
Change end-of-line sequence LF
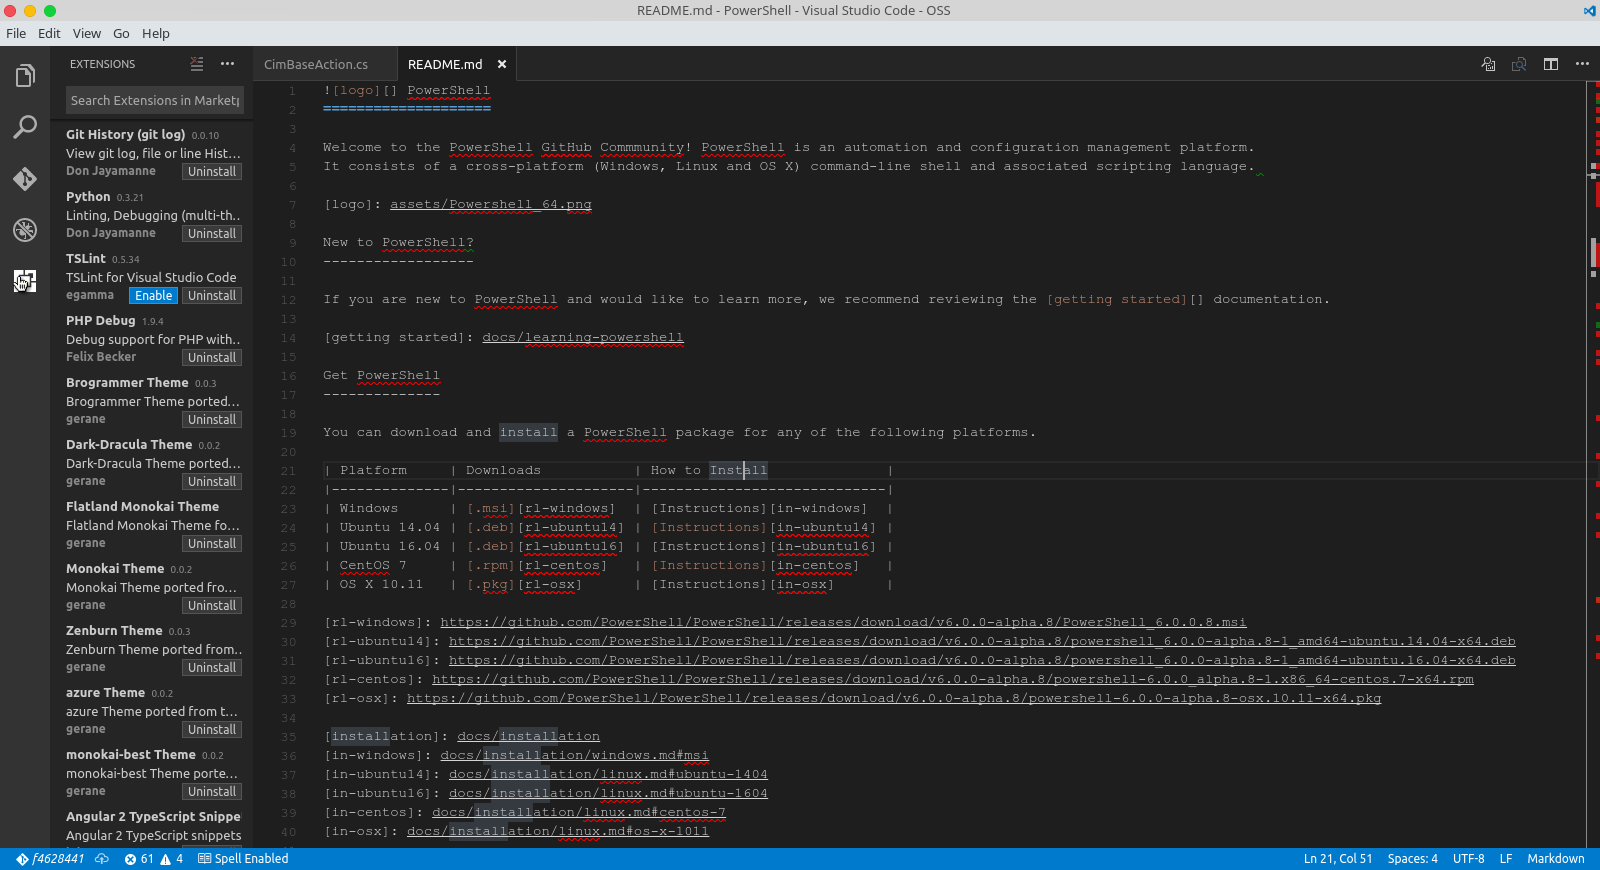tap(1505, 859)
